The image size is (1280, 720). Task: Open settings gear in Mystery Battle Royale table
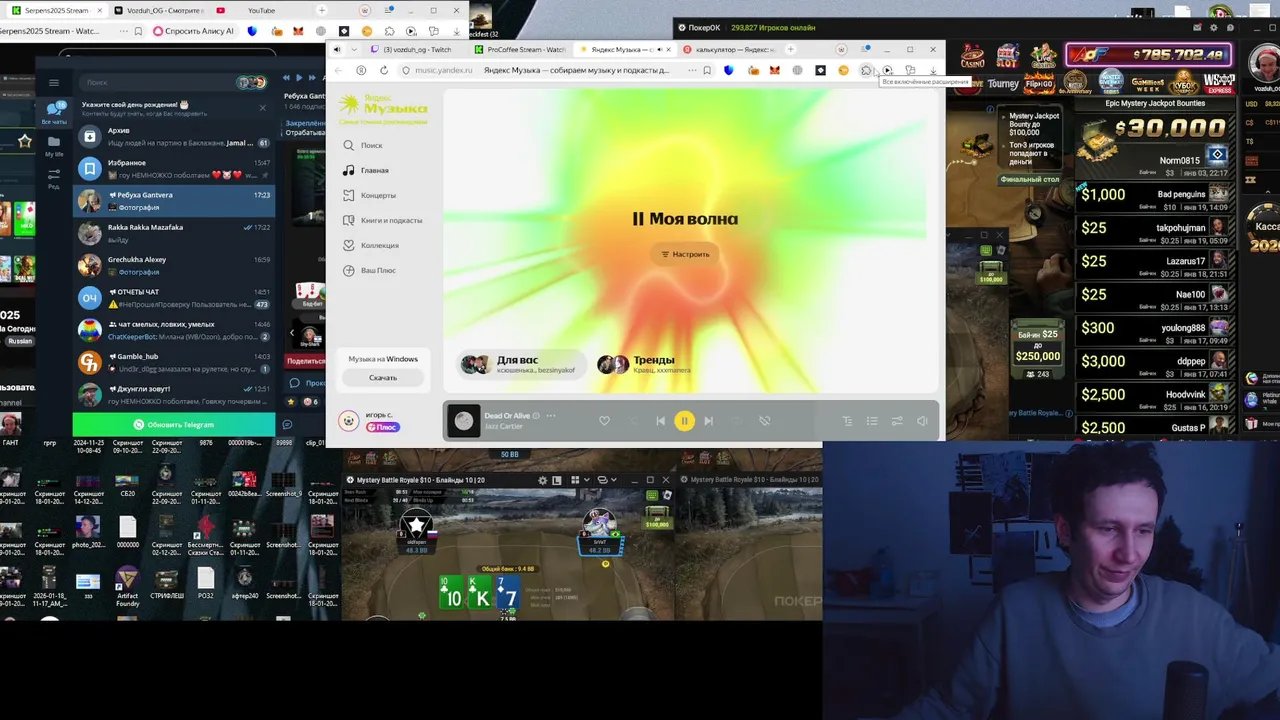543,480
